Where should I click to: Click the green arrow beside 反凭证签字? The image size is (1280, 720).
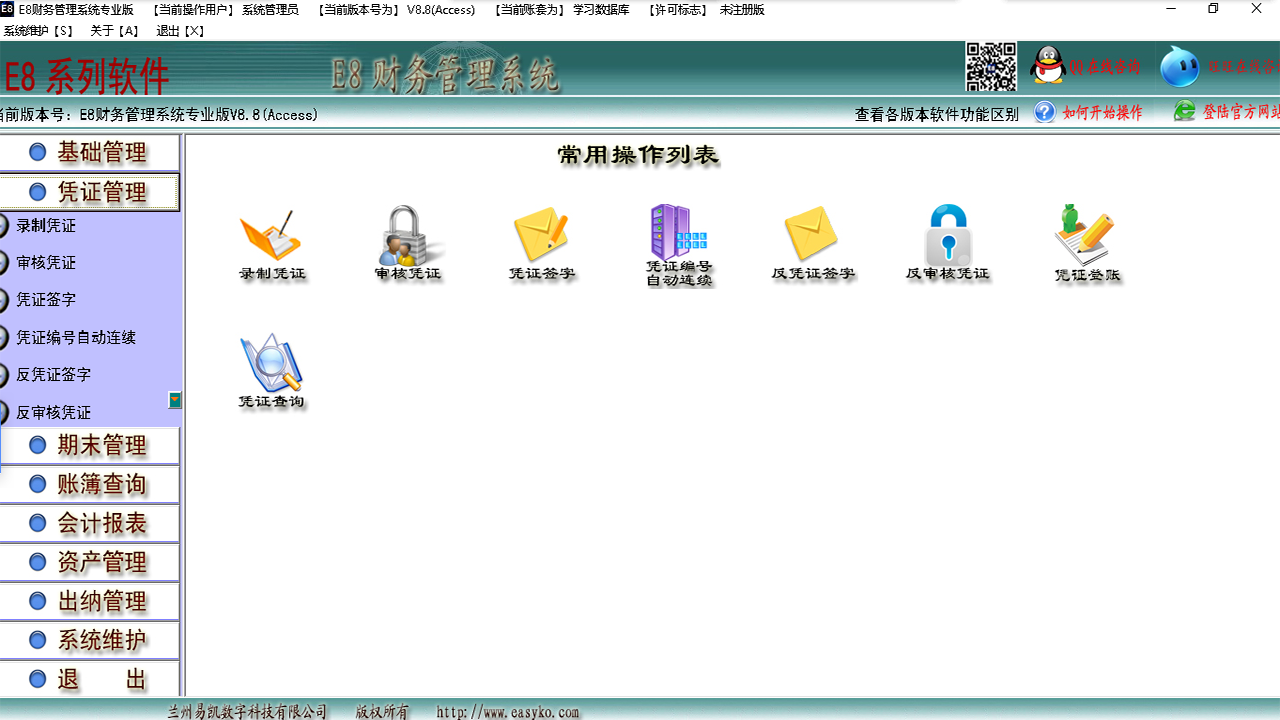(175, 399)
